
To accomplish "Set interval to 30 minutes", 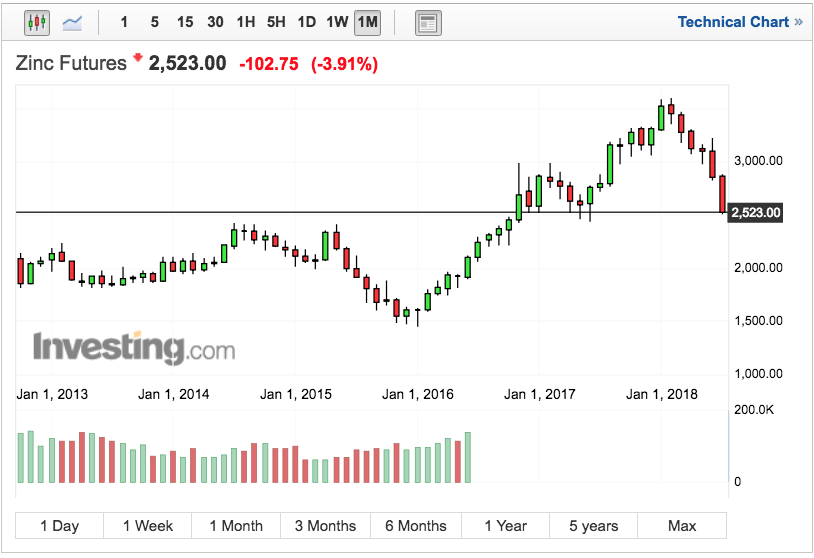I will pos(215,22).
